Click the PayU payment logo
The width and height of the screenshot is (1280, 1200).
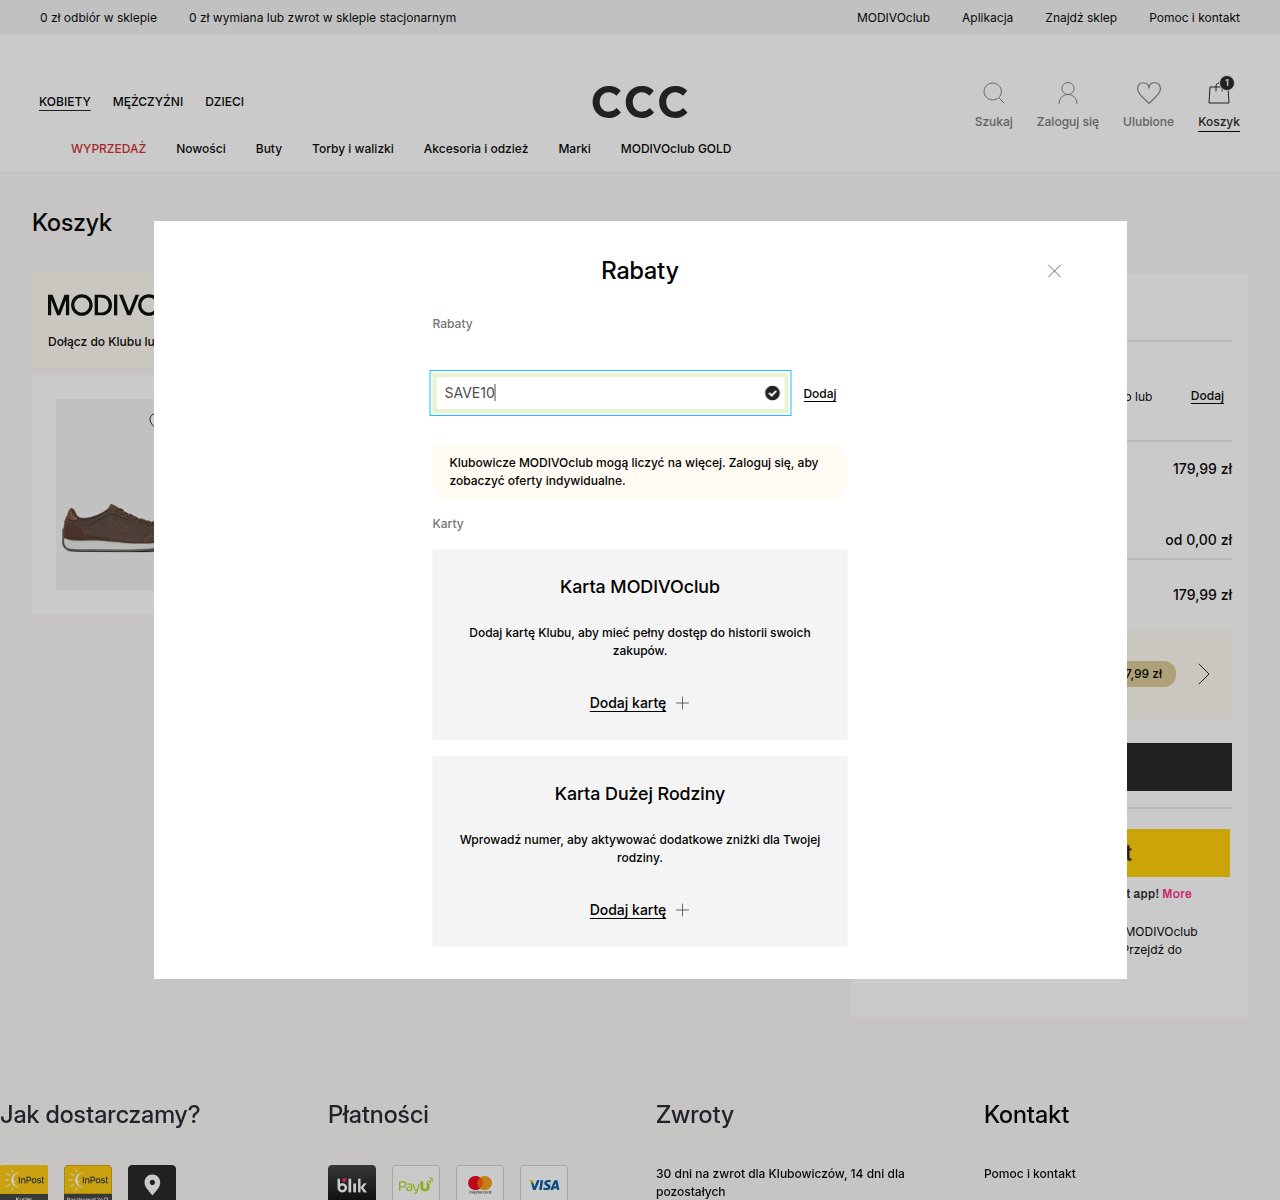click(x=416, y=1183)
